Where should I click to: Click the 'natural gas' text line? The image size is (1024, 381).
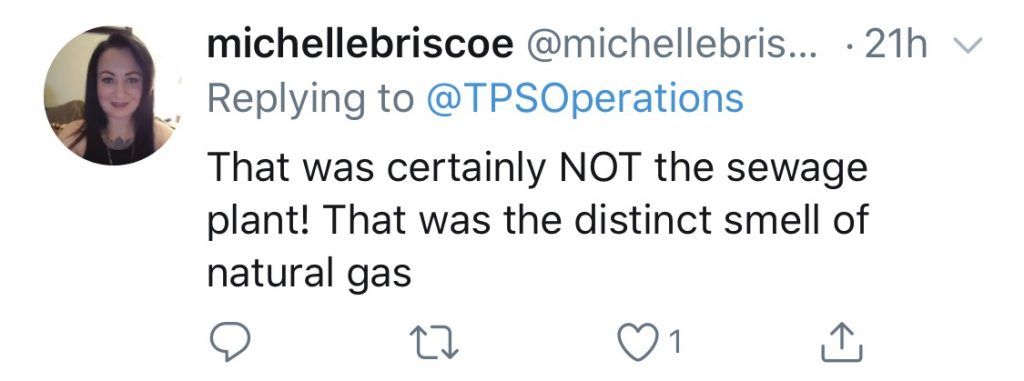310,273
